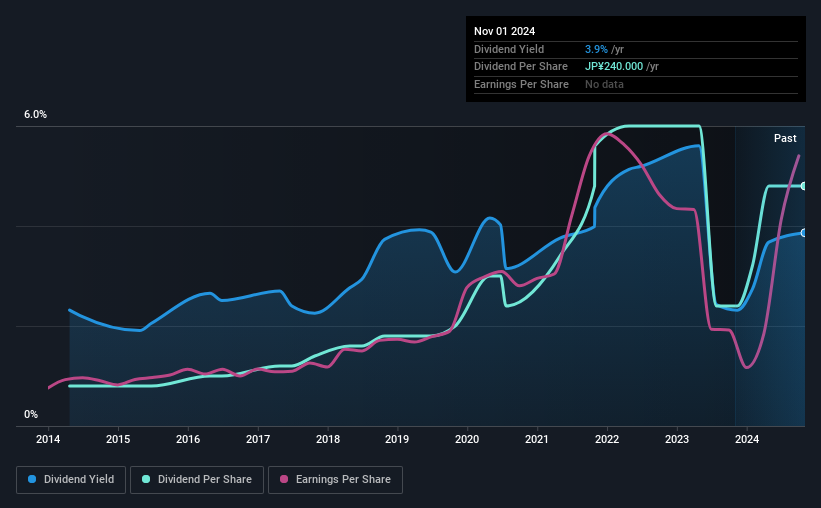Toggle the Dividend Per Share legend button
The width and height of the screenshot is (821, 508).
[x=197, y=480]
